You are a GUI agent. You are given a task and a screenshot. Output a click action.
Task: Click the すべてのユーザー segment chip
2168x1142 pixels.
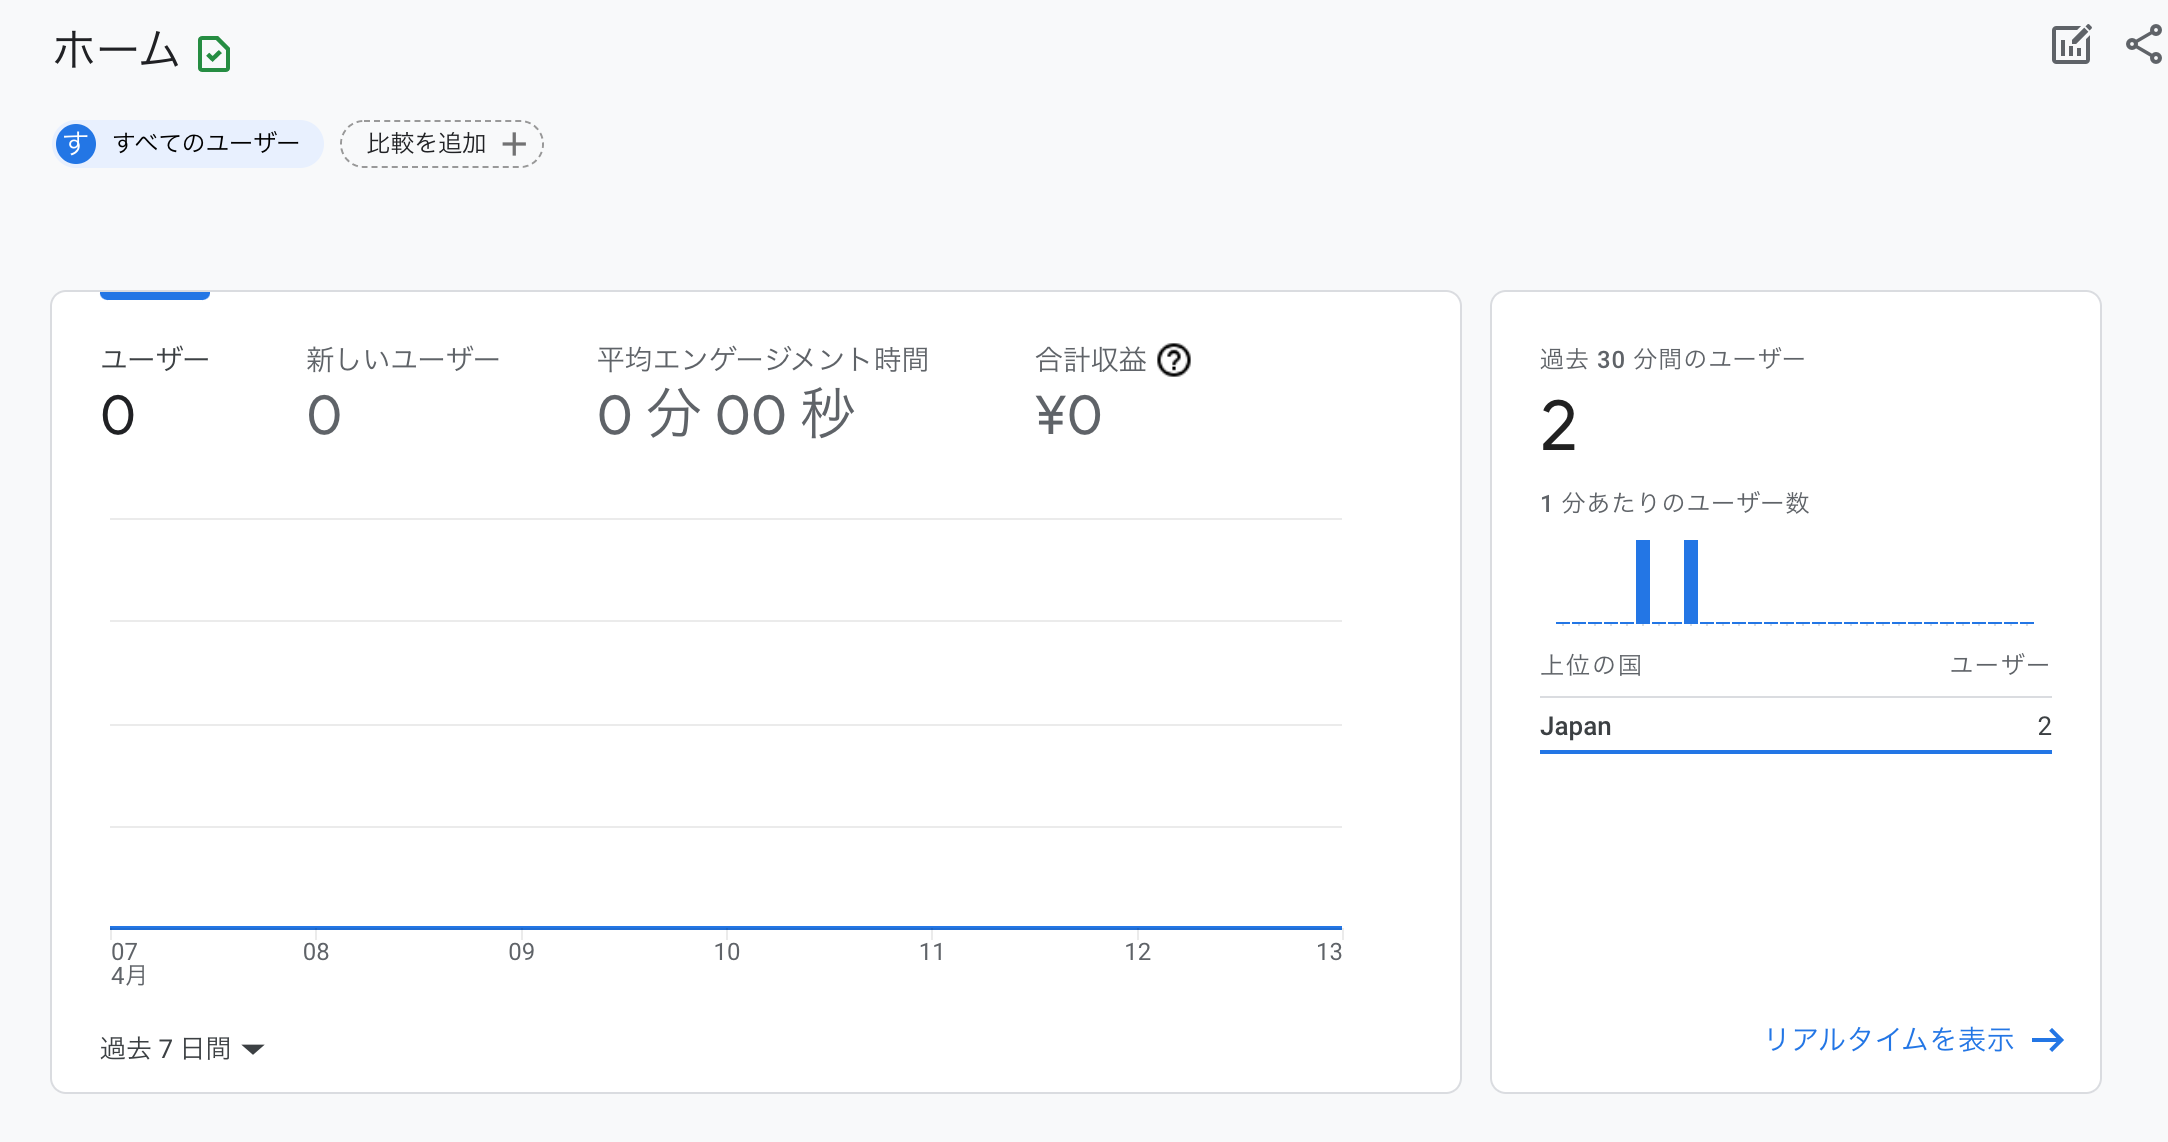click(188, 144)
